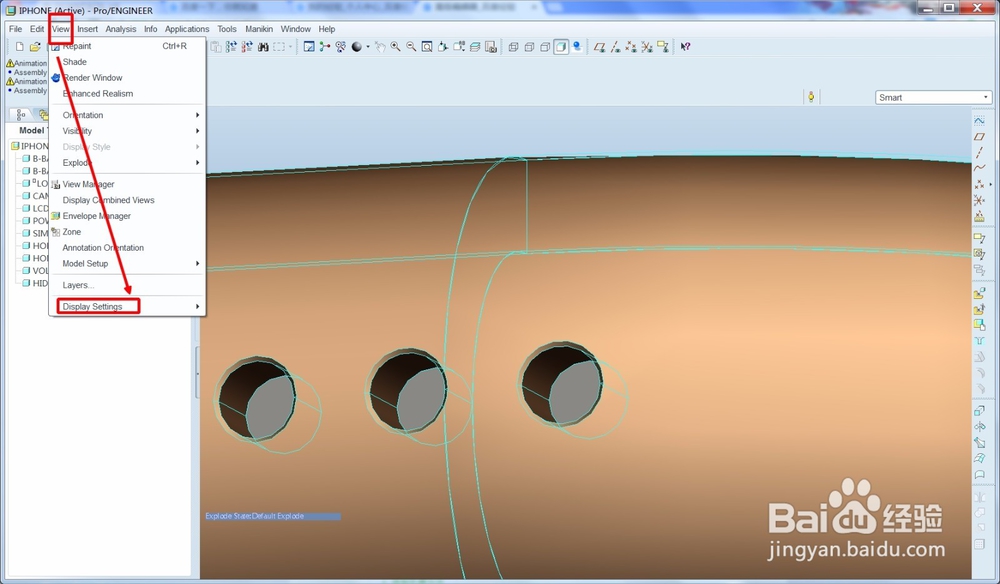1000x584 pixels.
Task: Open an existing file via folder icon
Action: click(35, 47)
